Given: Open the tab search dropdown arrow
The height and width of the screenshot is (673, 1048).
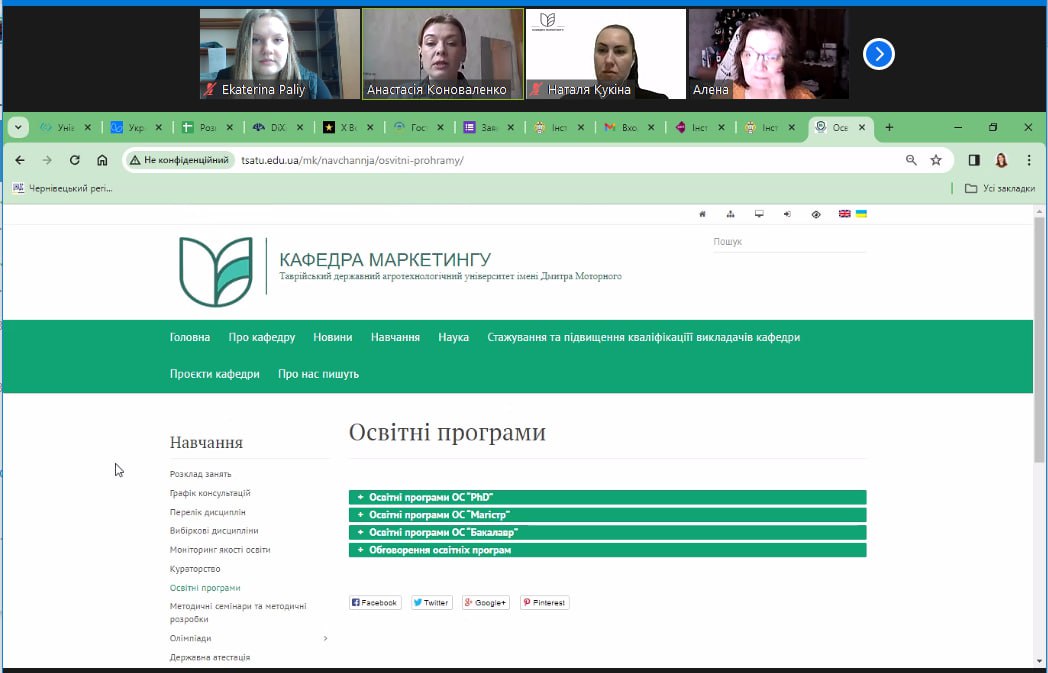Looking at the screenshot, I should point(18,127).
